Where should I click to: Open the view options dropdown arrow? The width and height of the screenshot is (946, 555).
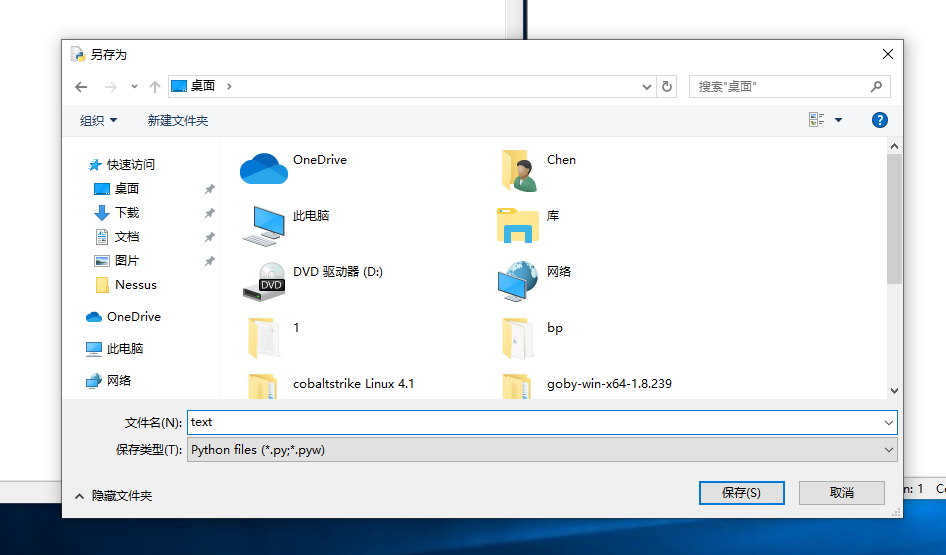click(838, 120)
